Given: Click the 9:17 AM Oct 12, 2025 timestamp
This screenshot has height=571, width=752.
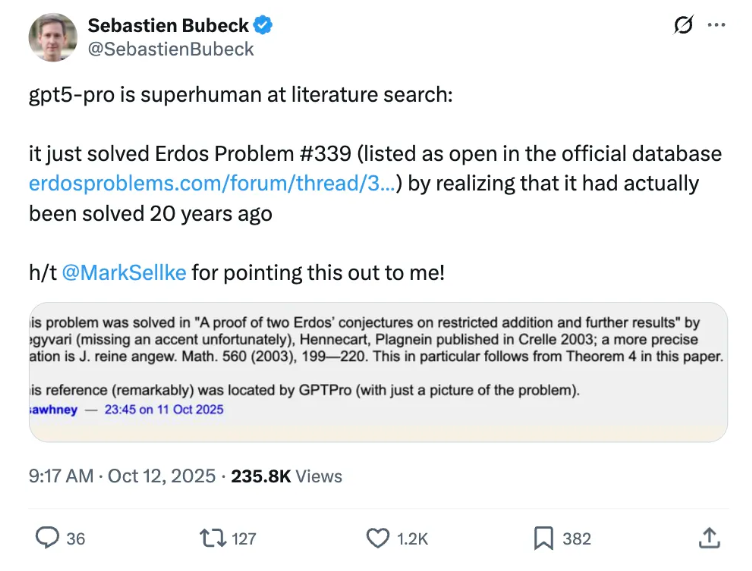Looking at the screenshot, I should 122,476.
